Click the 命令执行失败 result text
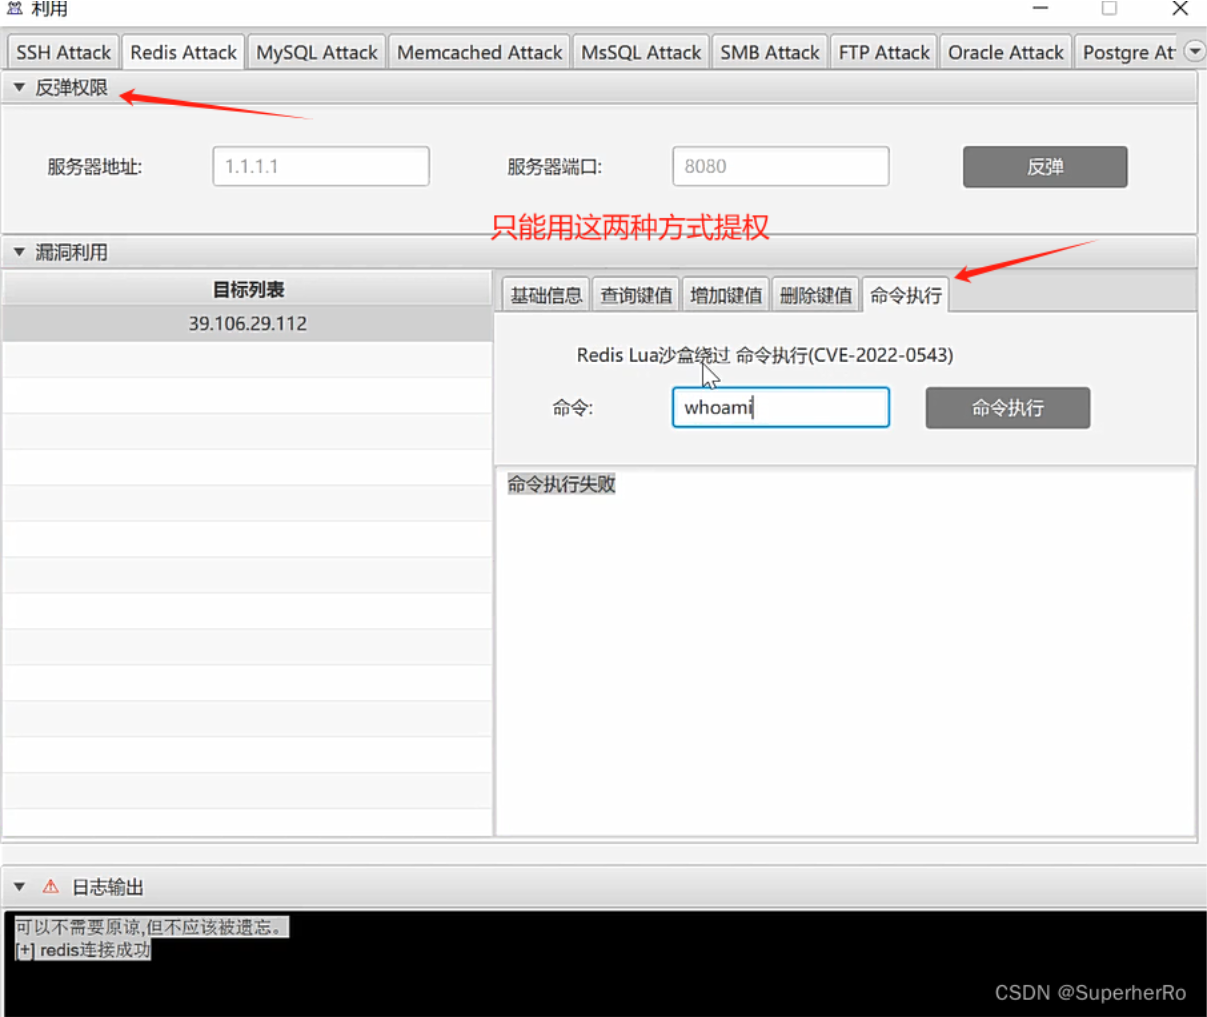 click(561, 485)
